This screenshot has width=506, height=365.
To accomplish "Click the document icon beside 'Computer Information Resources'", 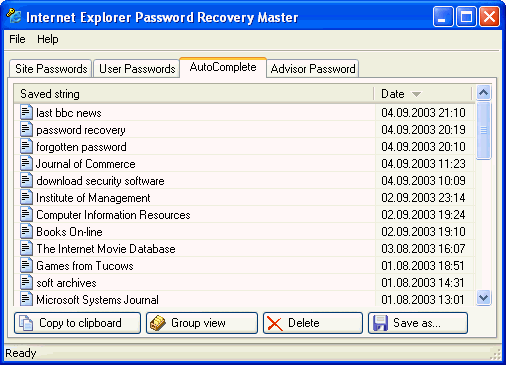I will pyautogui.click(x=26, y=214).
